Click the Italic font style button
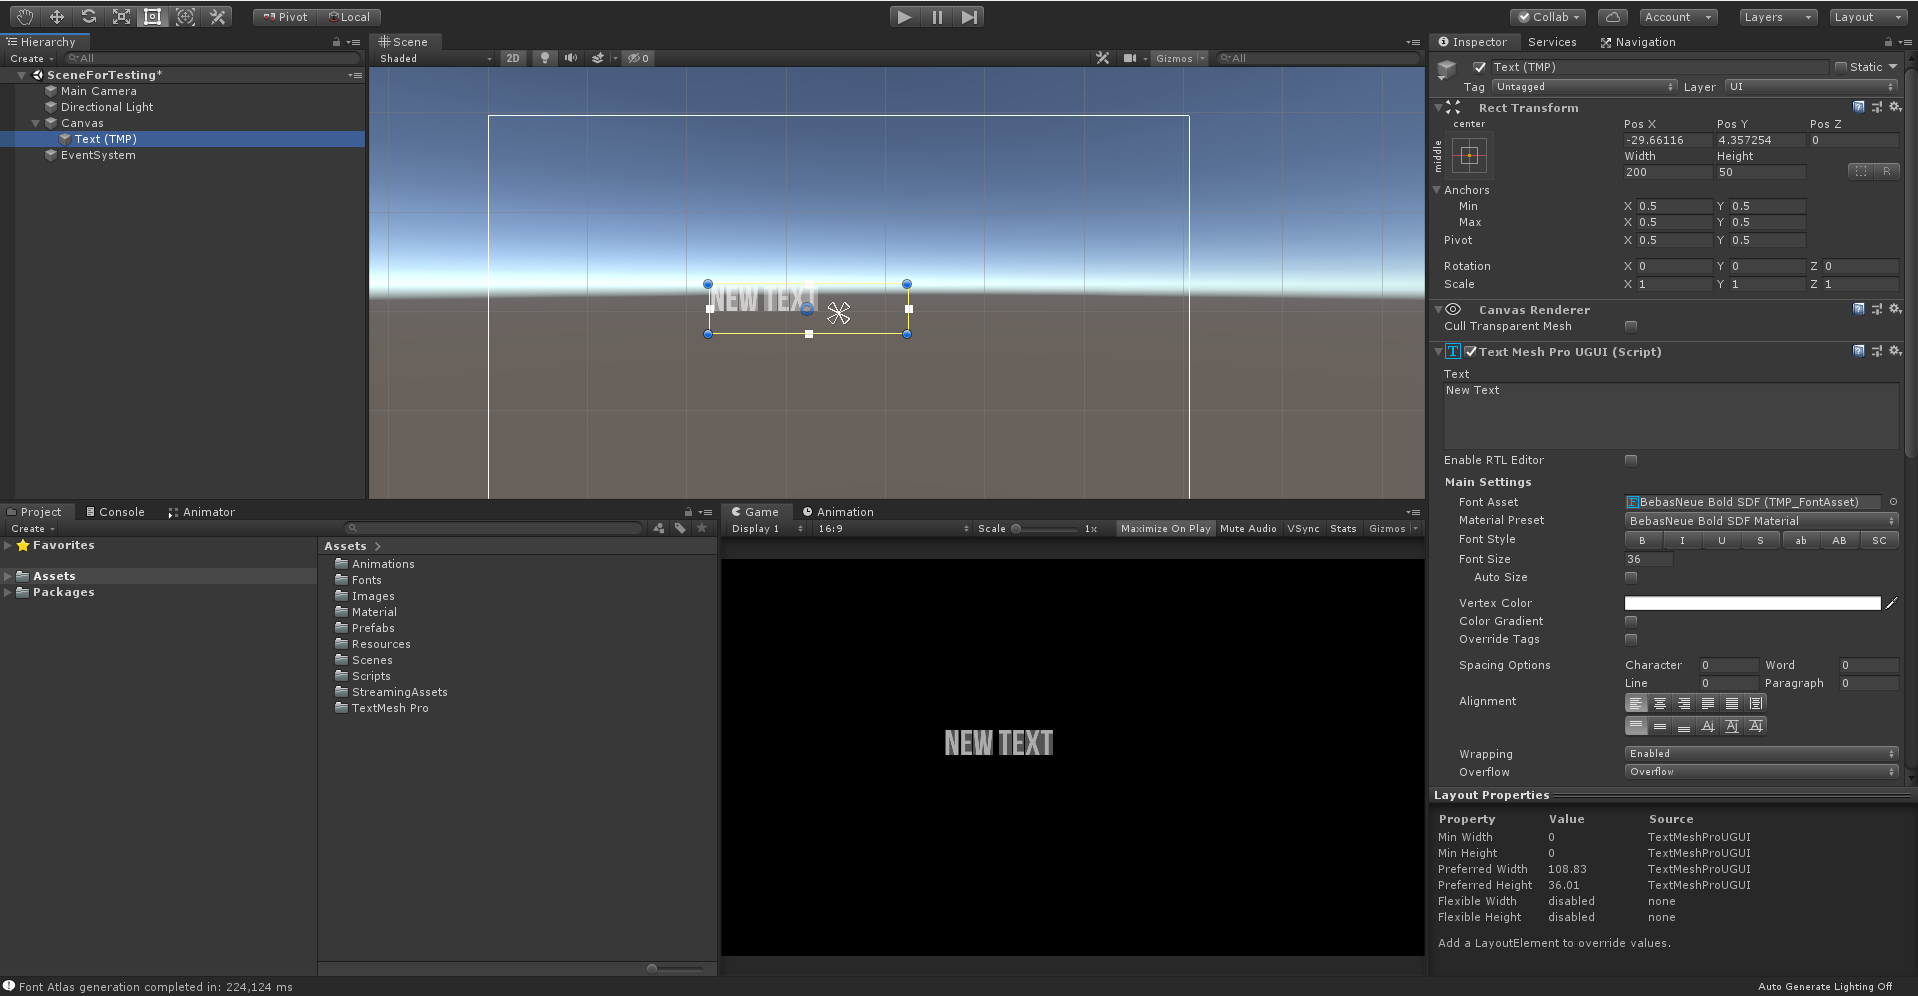This screenshot has width=1918, height=996. [x=1682, y=540]
